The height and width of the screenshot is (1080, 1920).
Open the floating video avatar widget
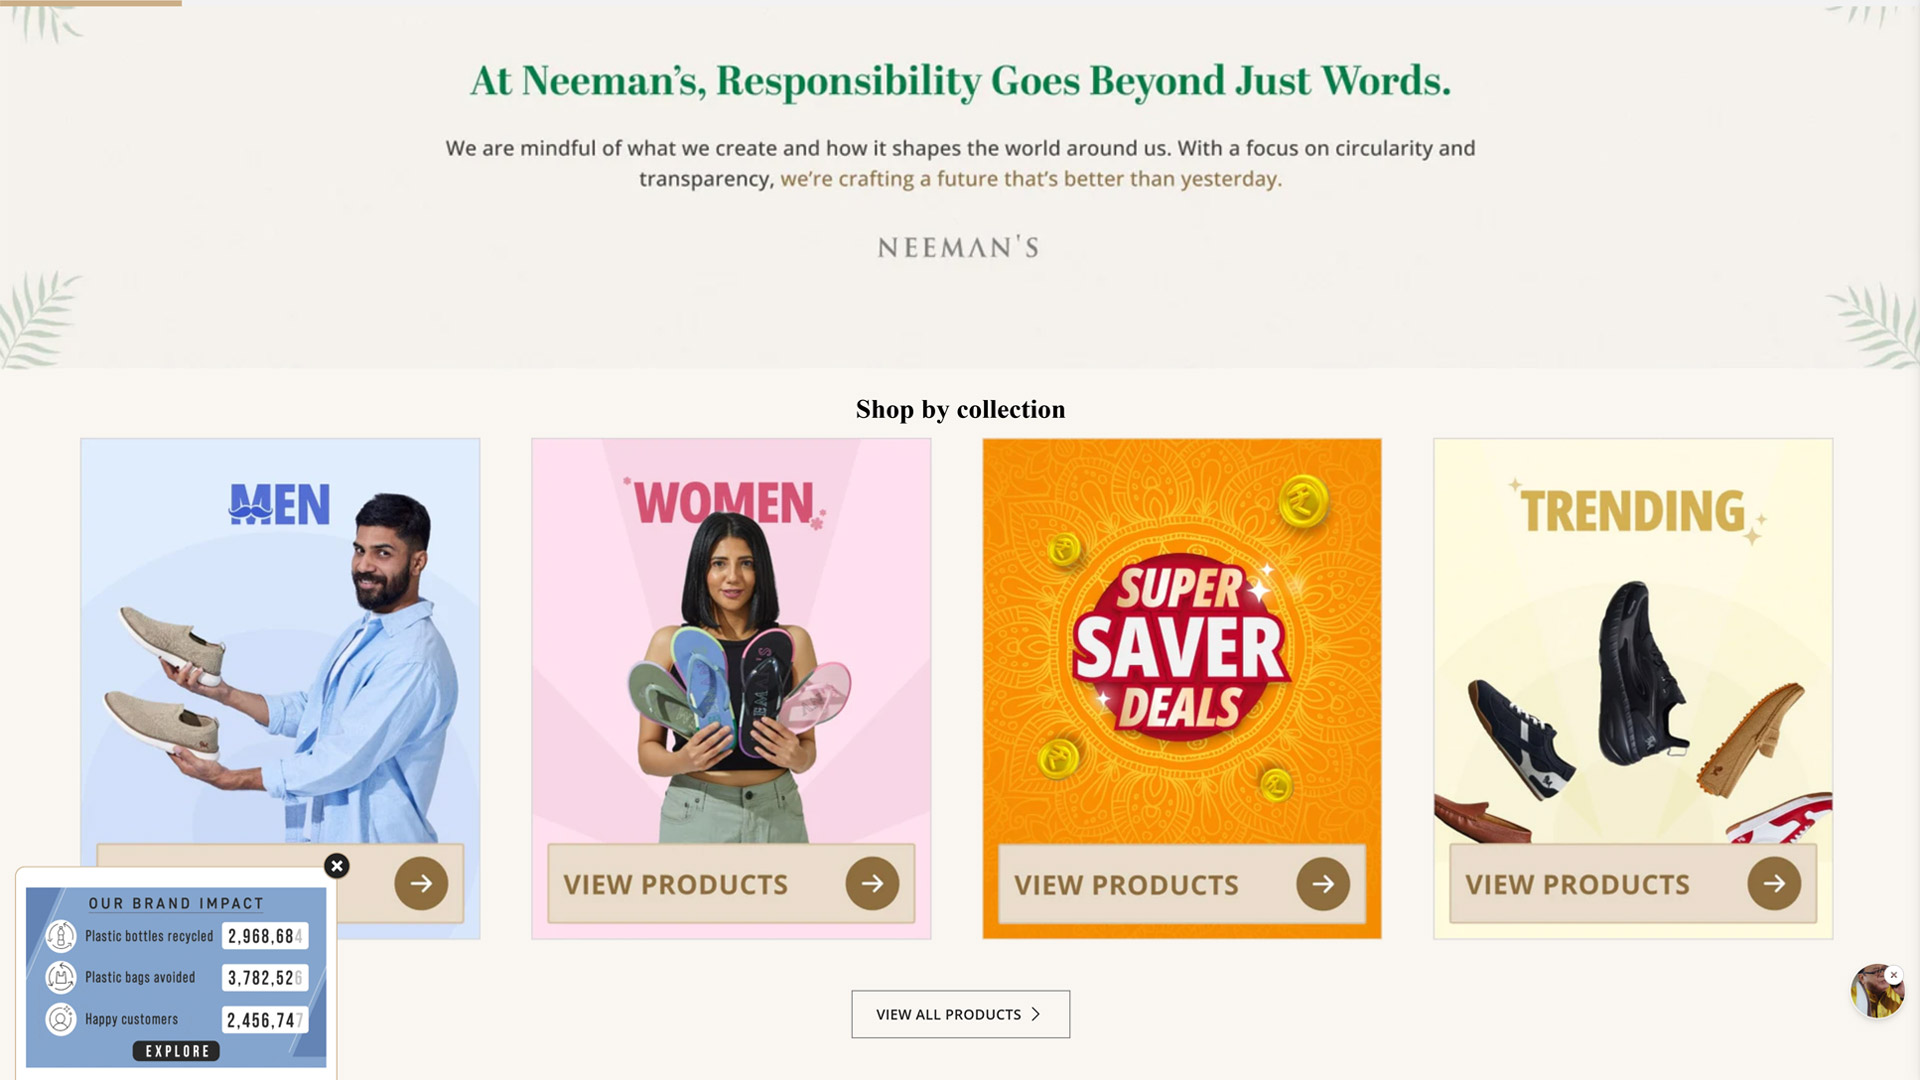coord(1874,994)
